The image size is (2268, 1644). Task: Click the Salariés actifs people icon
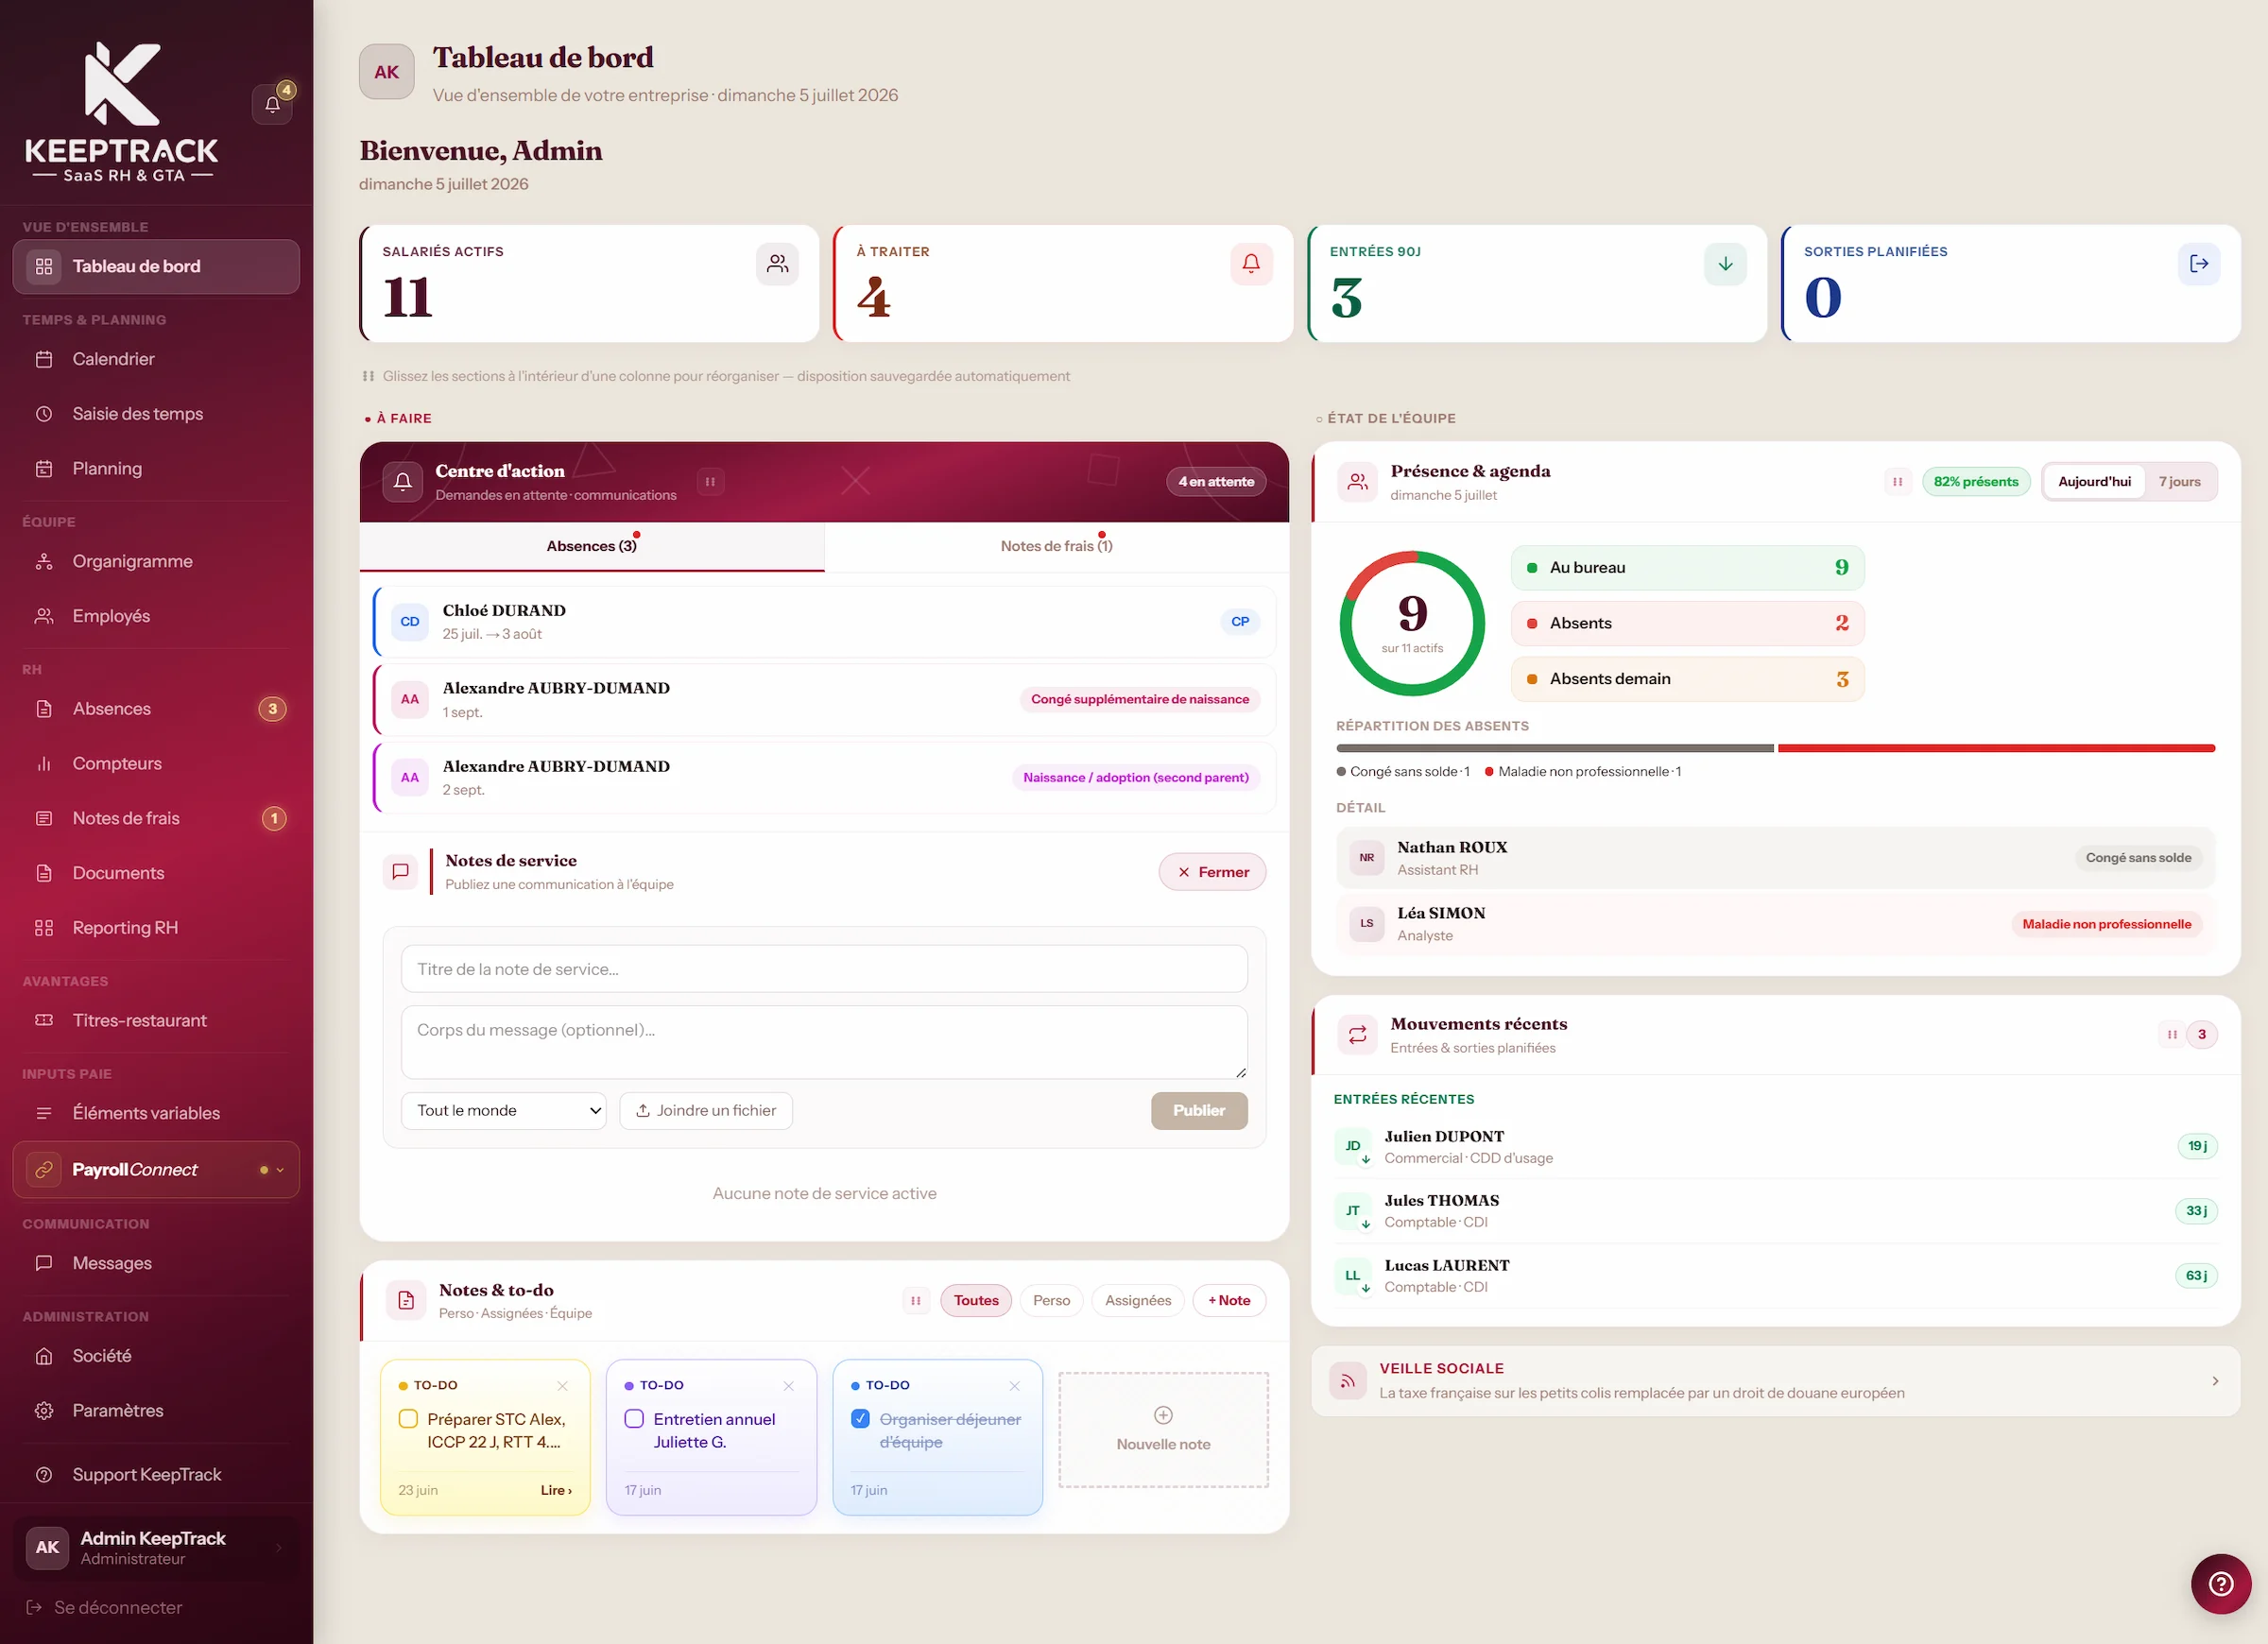777,264
